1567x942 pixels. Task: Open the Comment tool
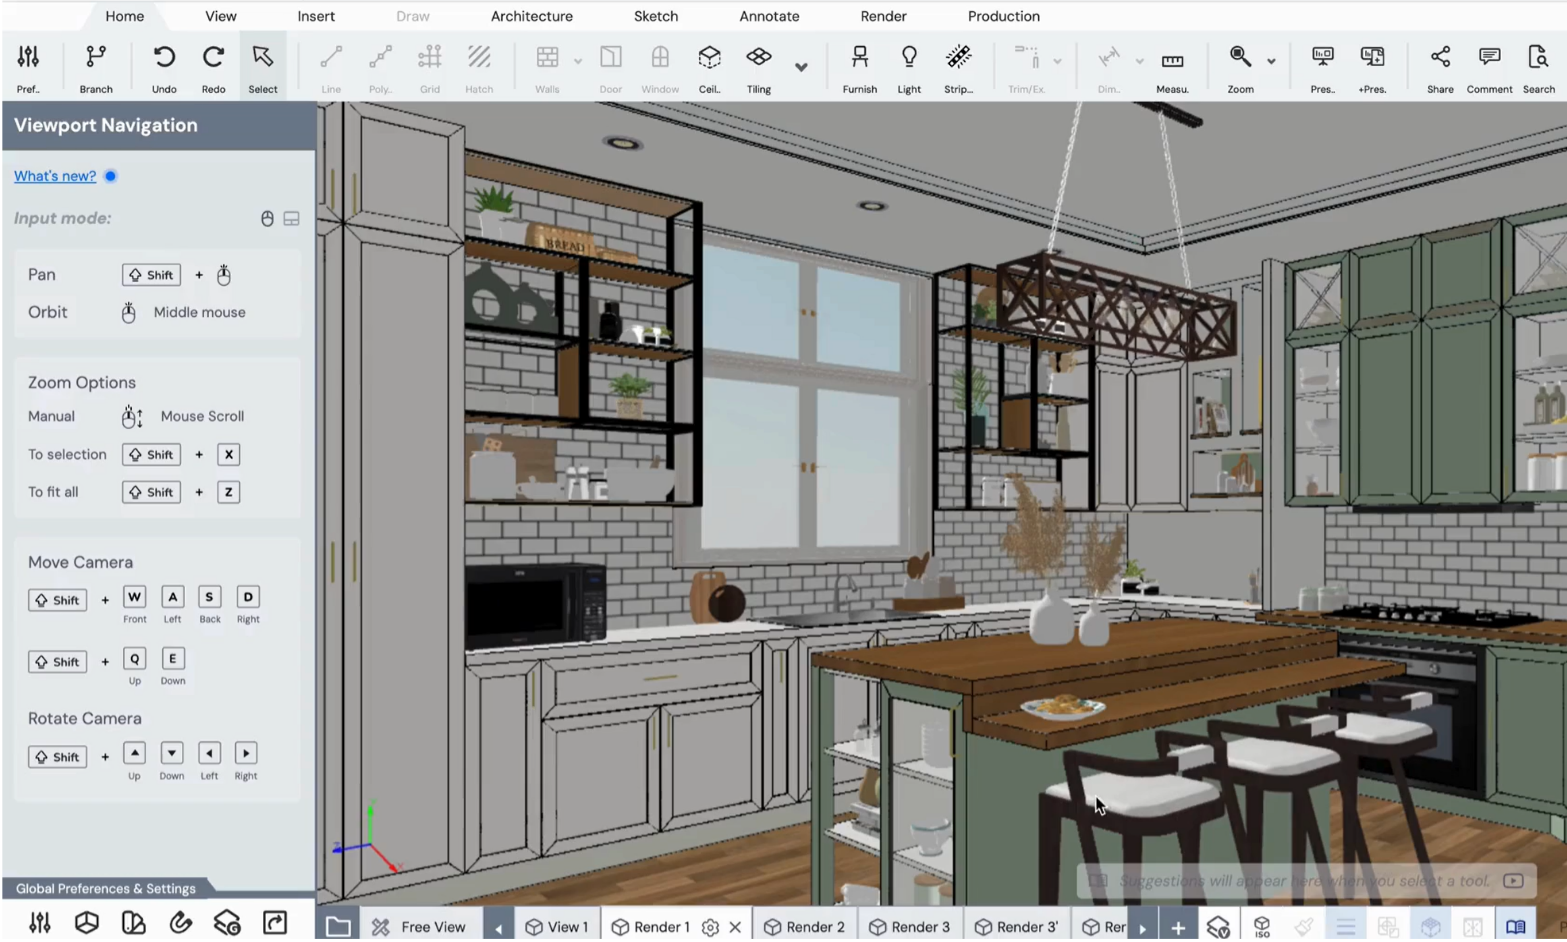pyautogui.click(x=1488, y=67)
